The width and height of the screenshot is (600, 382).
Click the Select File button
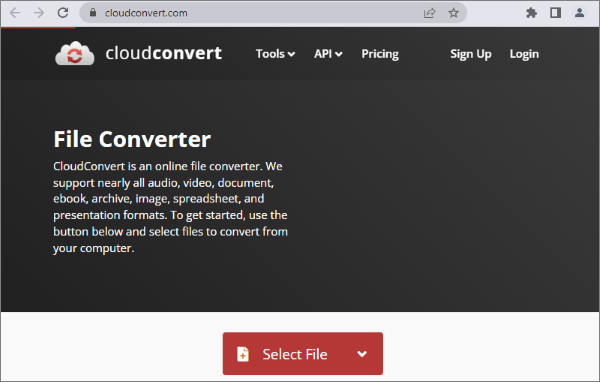(303, 354)
